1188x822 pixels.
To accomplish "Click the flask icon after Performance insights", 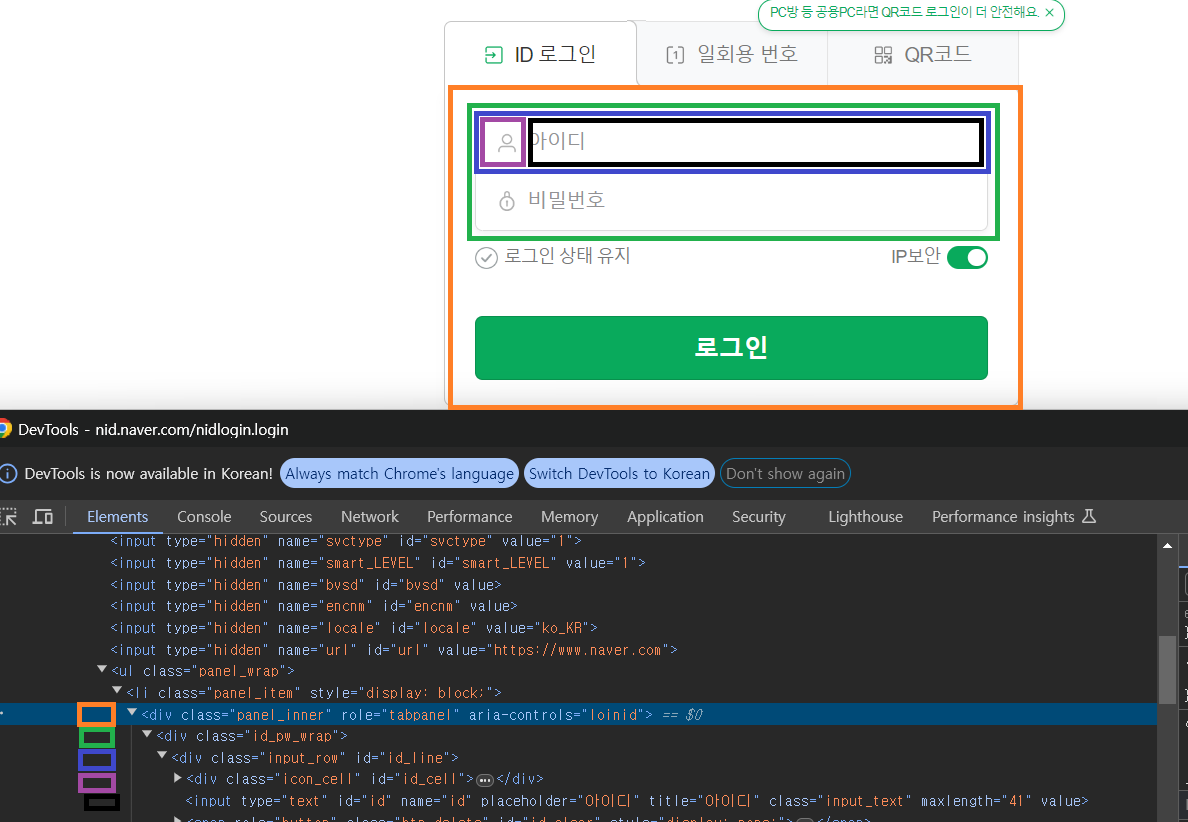I will click(x=1089, y=516).
